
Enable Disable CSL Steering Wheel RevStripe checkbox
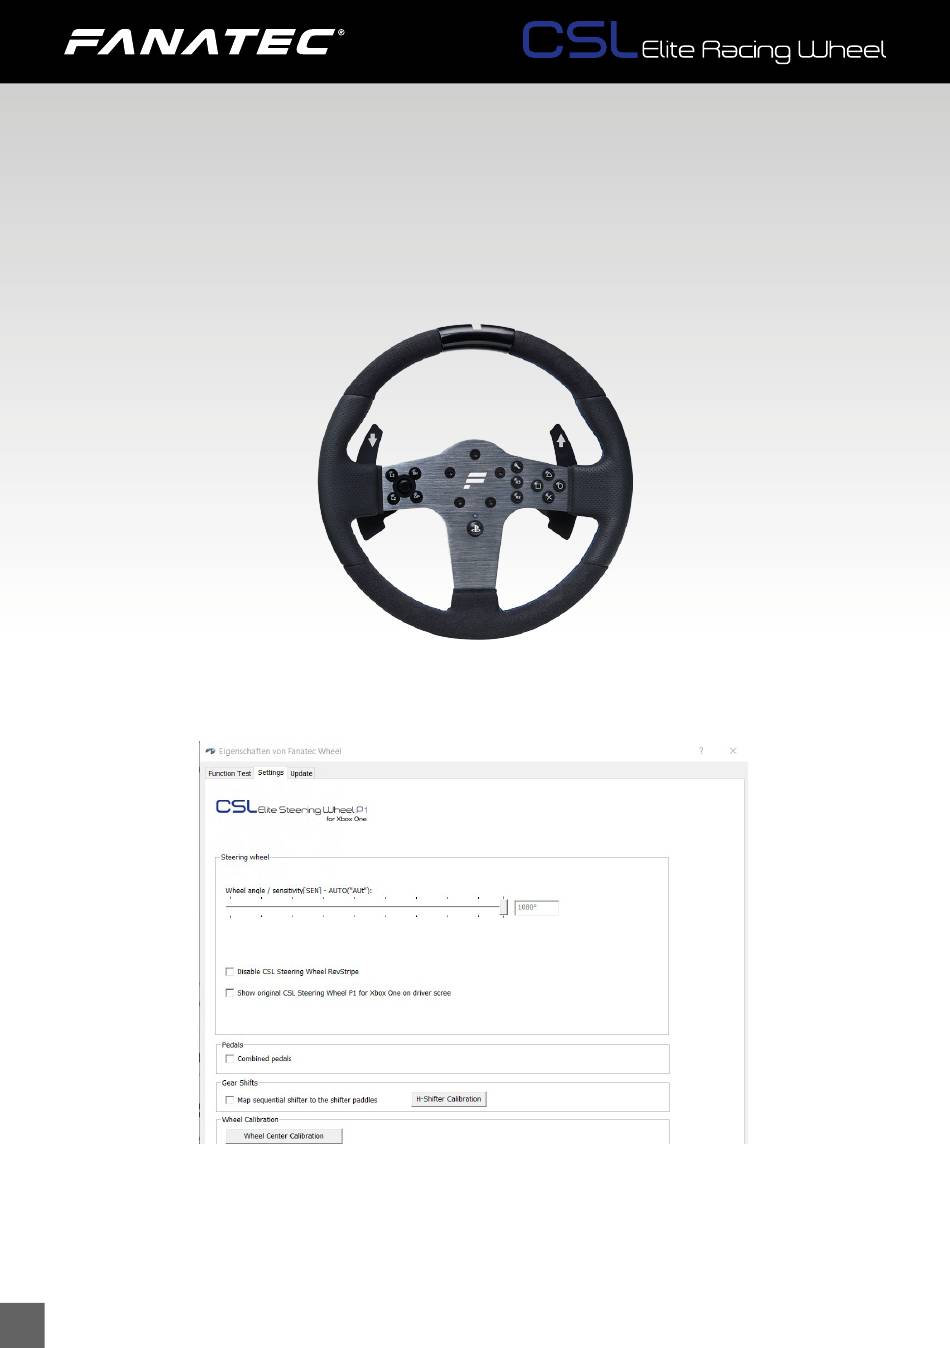(x=230, y=972)
